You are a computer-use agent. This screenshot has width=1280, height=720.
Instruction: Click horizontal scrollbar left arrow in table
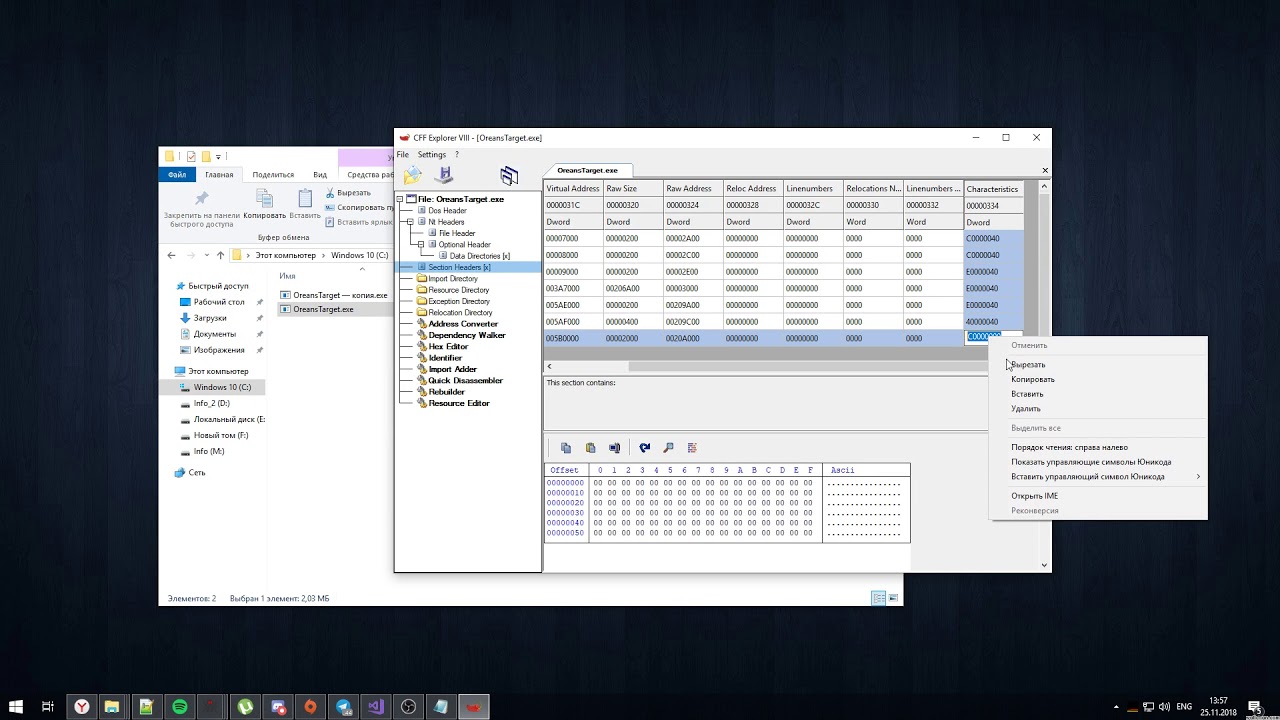pos(549,367)
